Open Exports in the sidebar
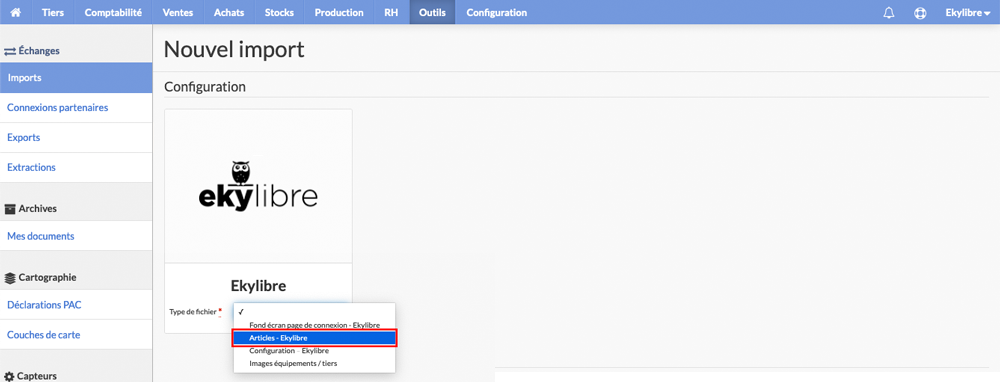Viewport: 1000px width, 382px height. click(76, 138)
